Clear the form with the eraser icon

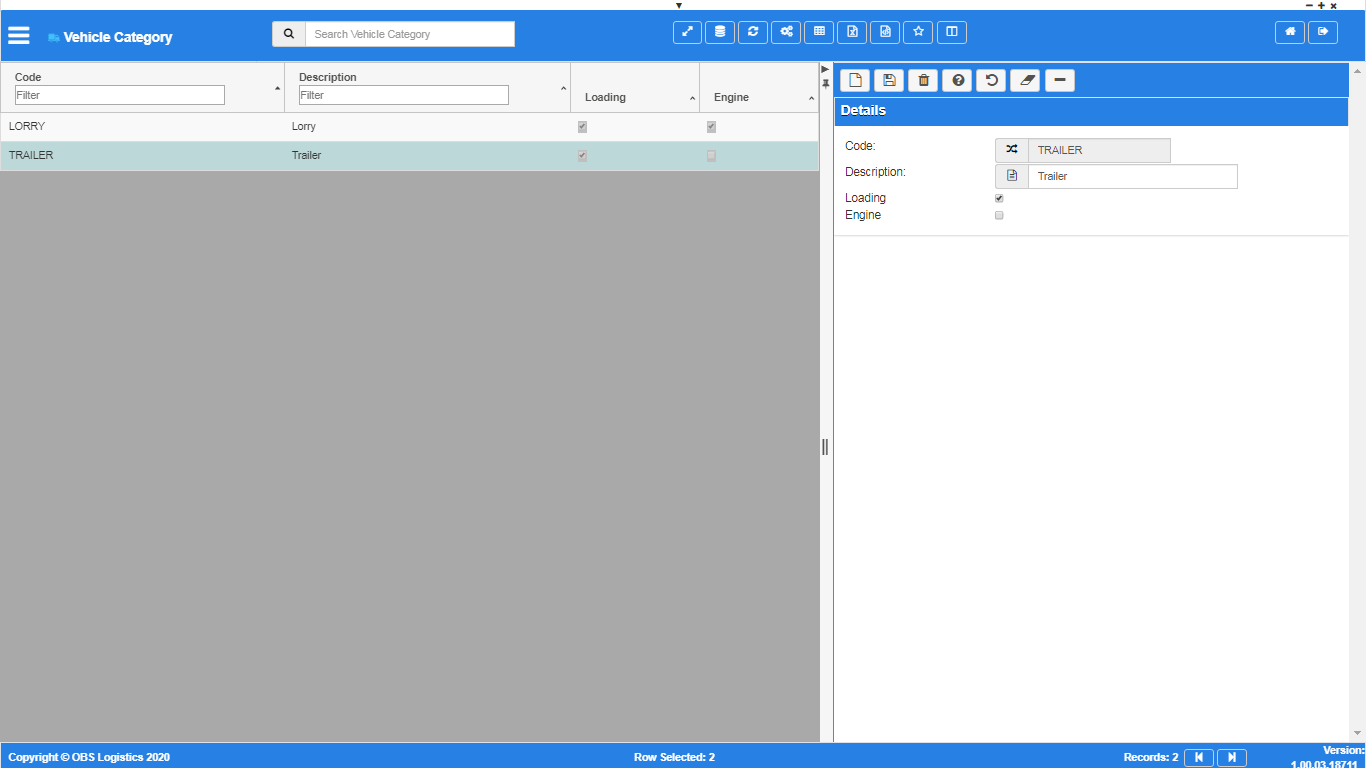click(1025, 80)
